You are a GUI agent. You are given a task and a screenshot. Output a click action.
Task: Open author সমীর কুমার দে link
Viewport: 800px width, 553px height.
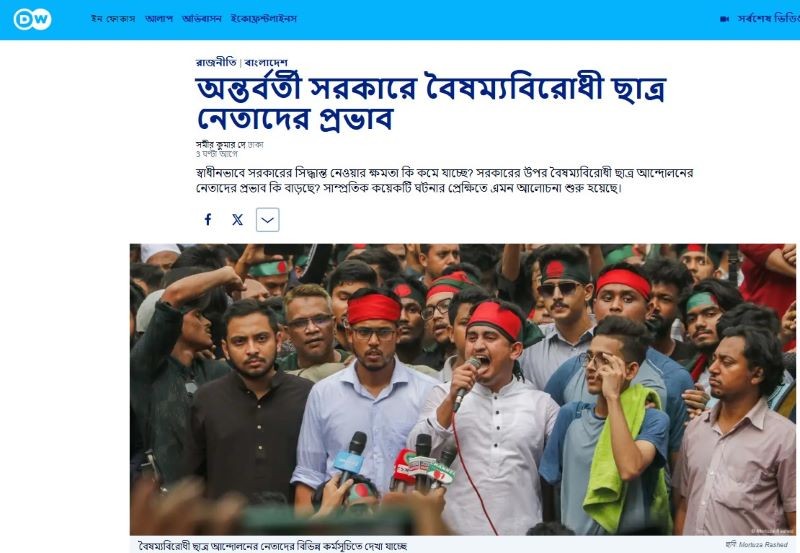pos(221,145)
